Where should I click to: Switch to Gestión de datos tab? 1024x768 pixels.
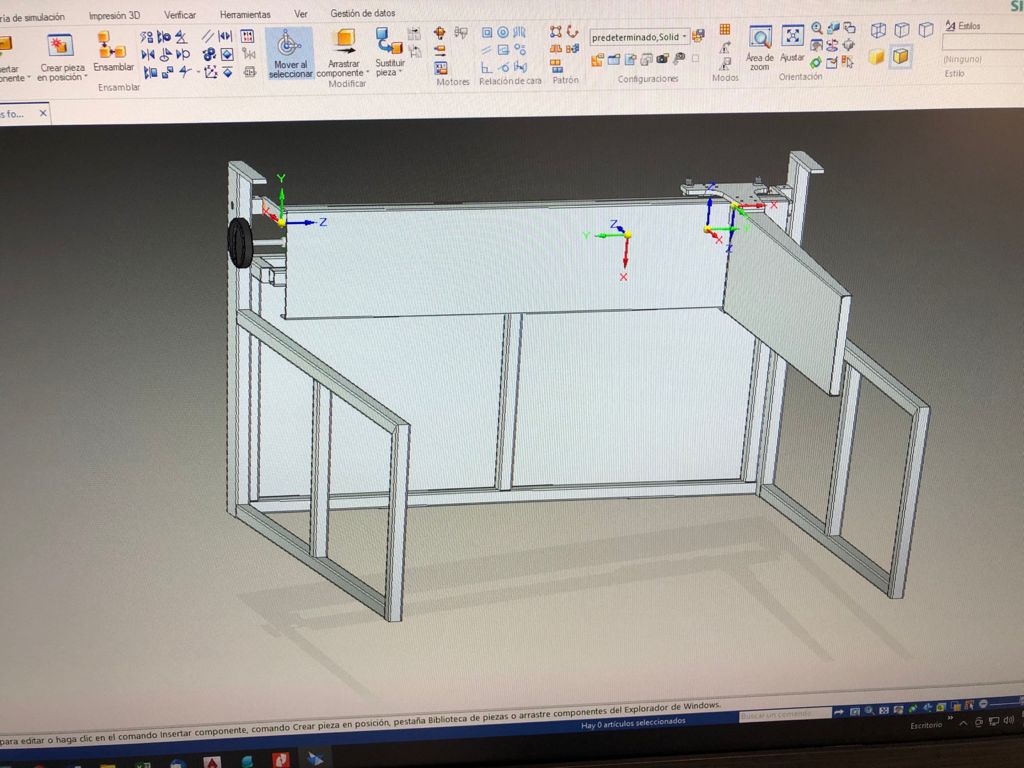[x=362, y=13]
